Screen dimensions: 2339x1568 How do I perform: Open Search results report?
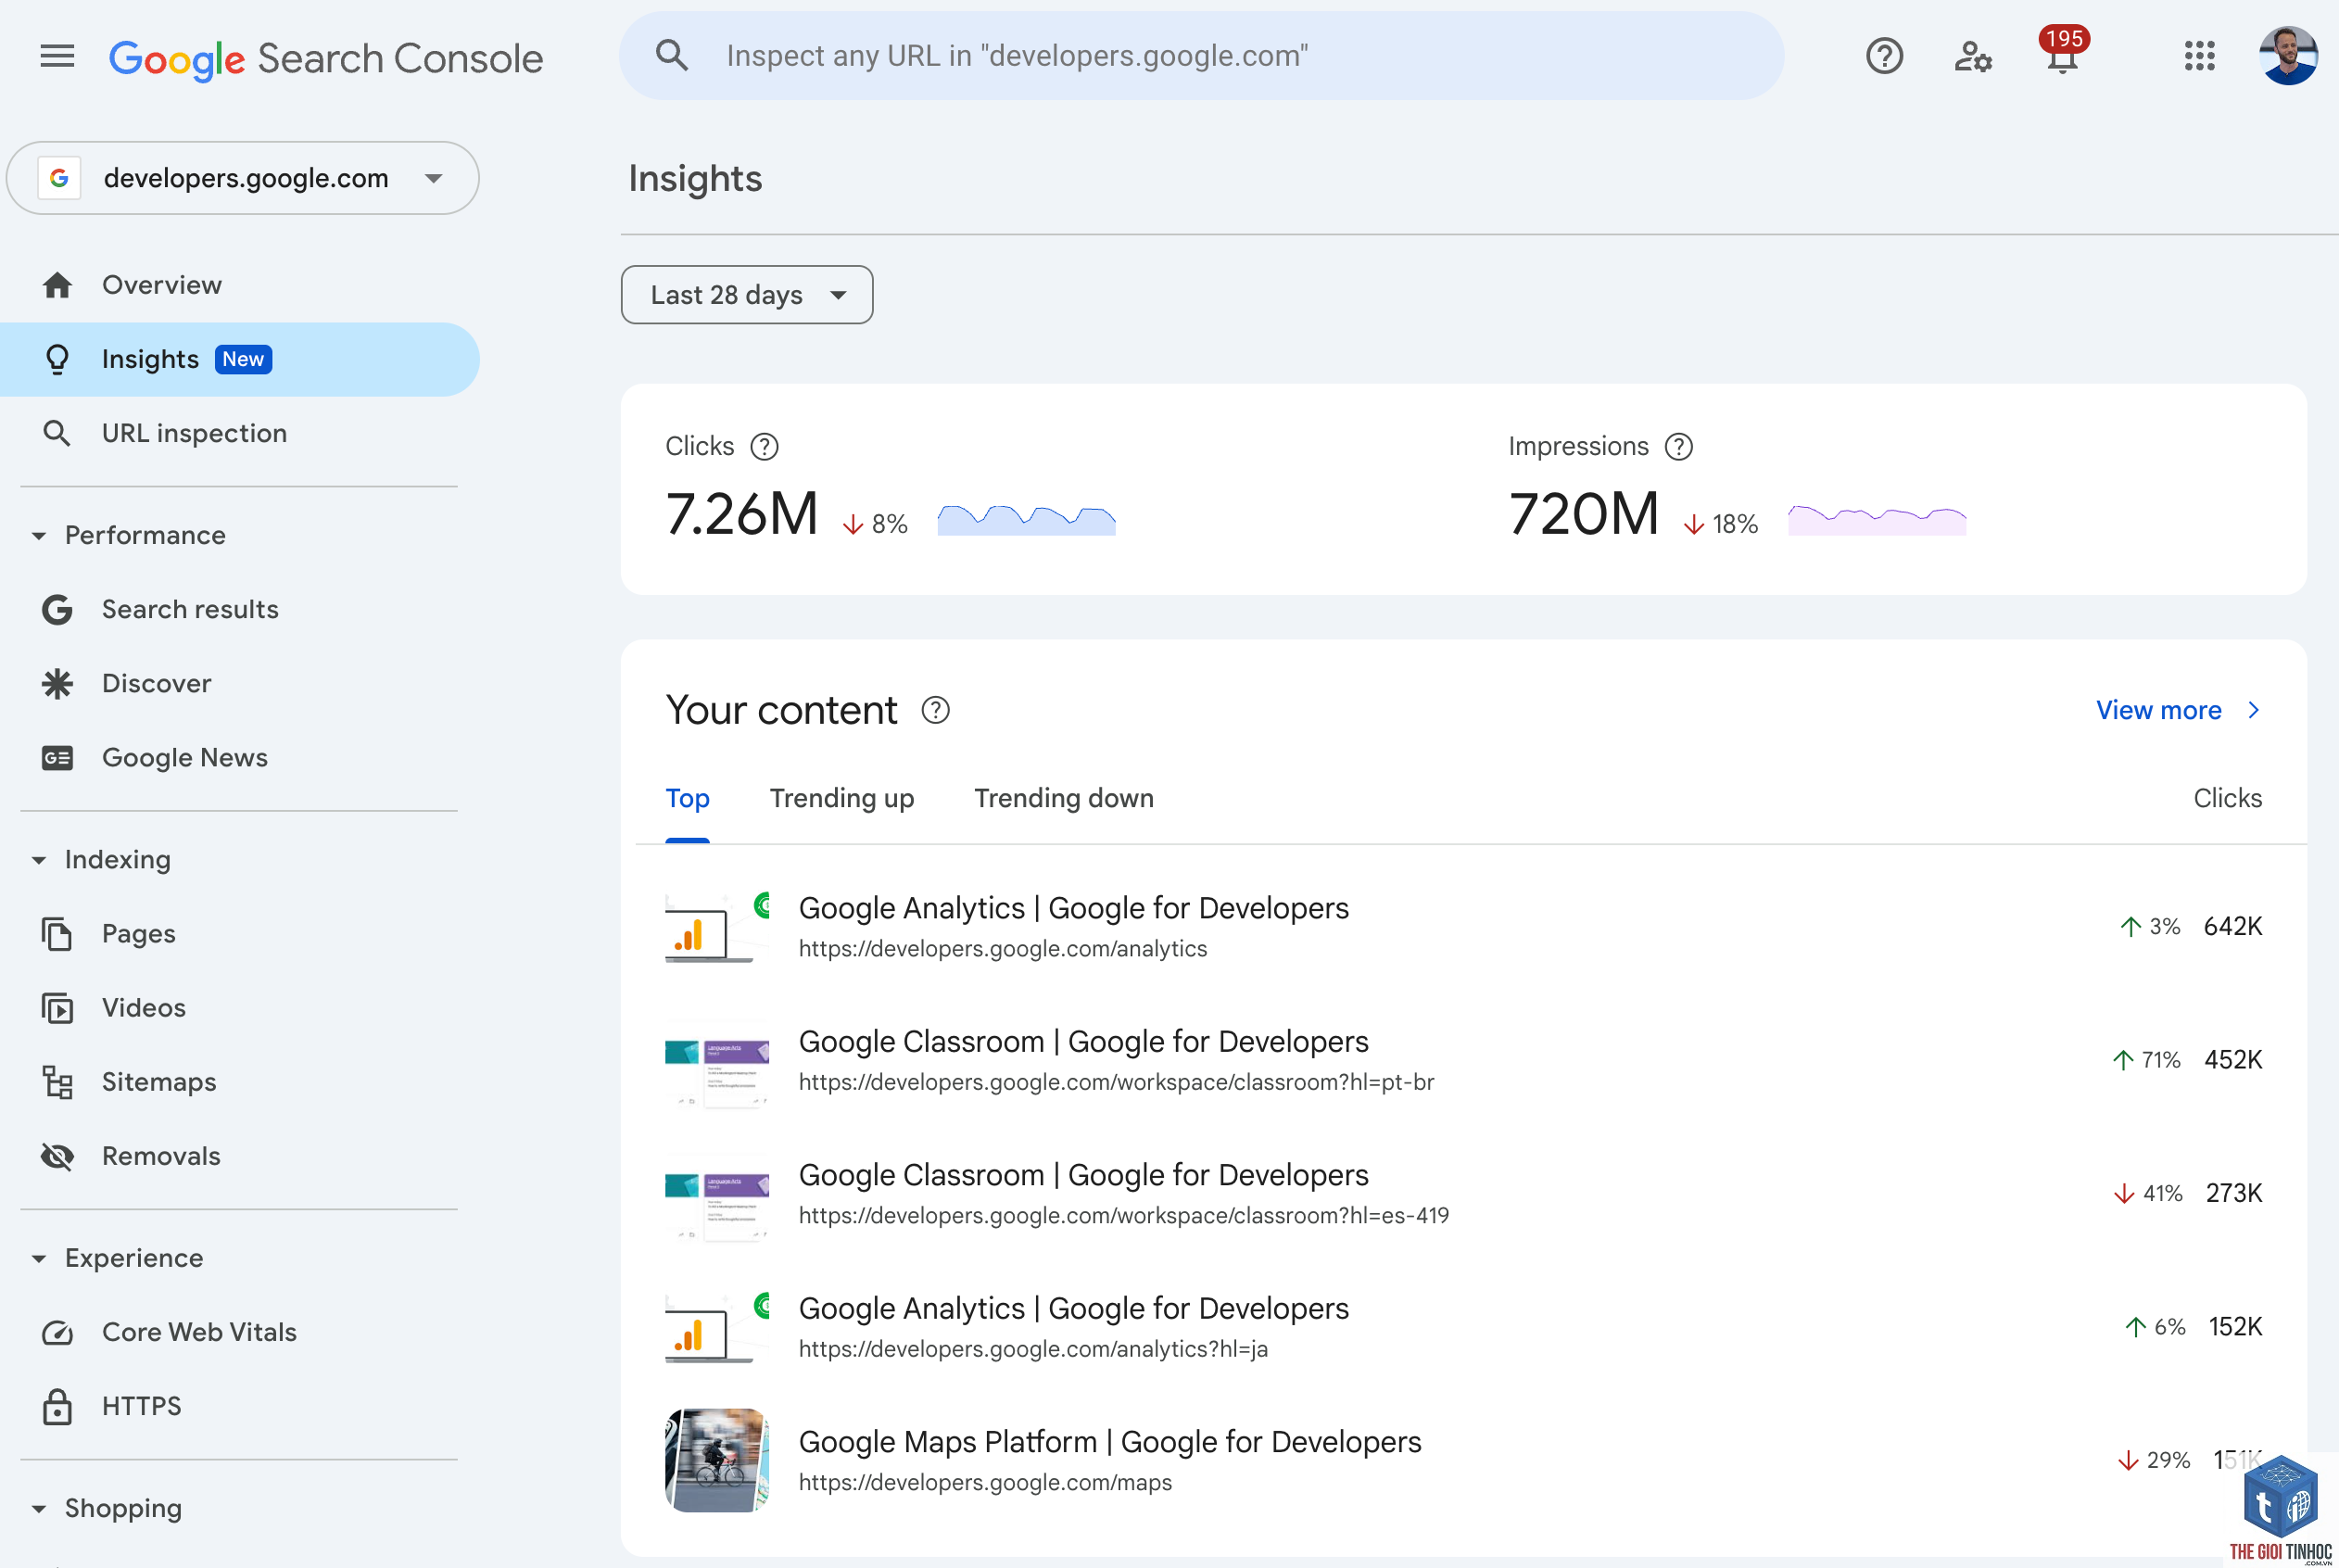[x=240, y=609]
